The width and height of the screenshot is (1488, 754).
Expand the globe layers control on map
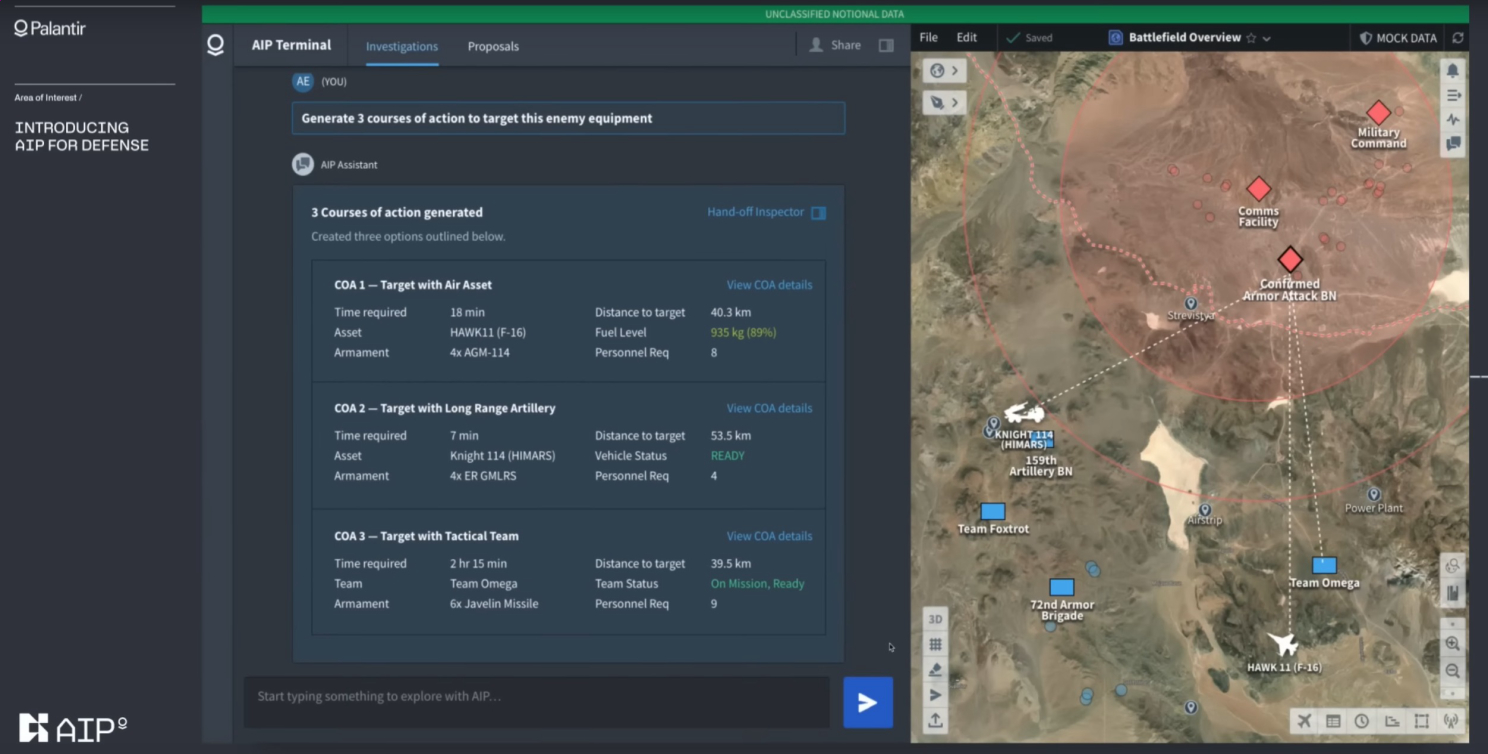pos(944,71)
